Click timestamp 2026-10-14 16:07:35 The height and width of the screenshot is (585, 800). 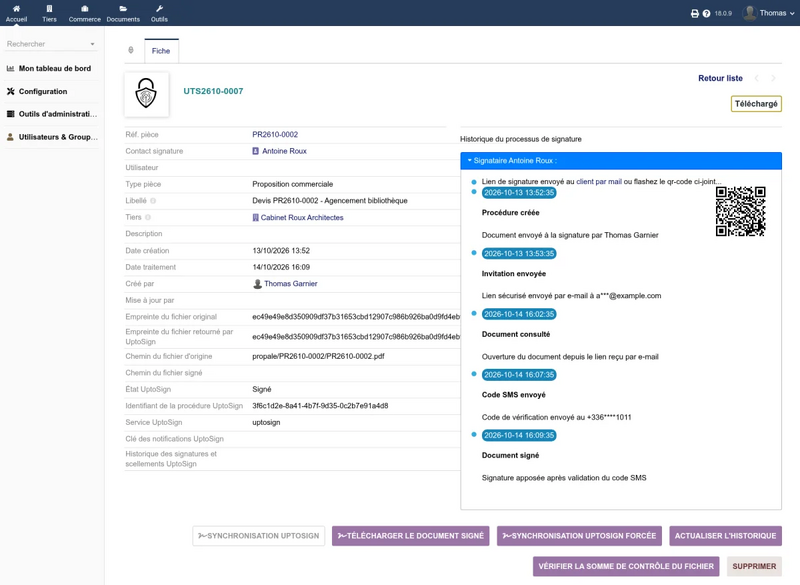(519, 375)
